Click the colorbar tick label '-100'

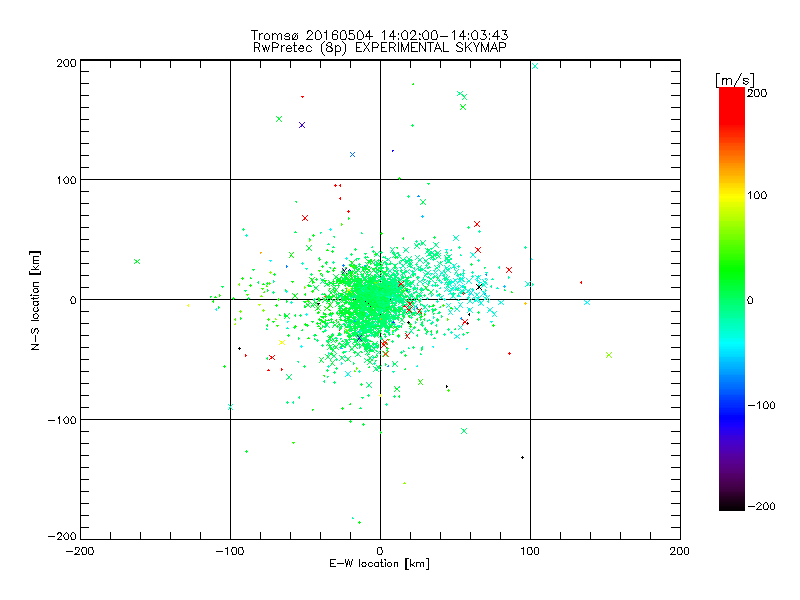point(761,406)
